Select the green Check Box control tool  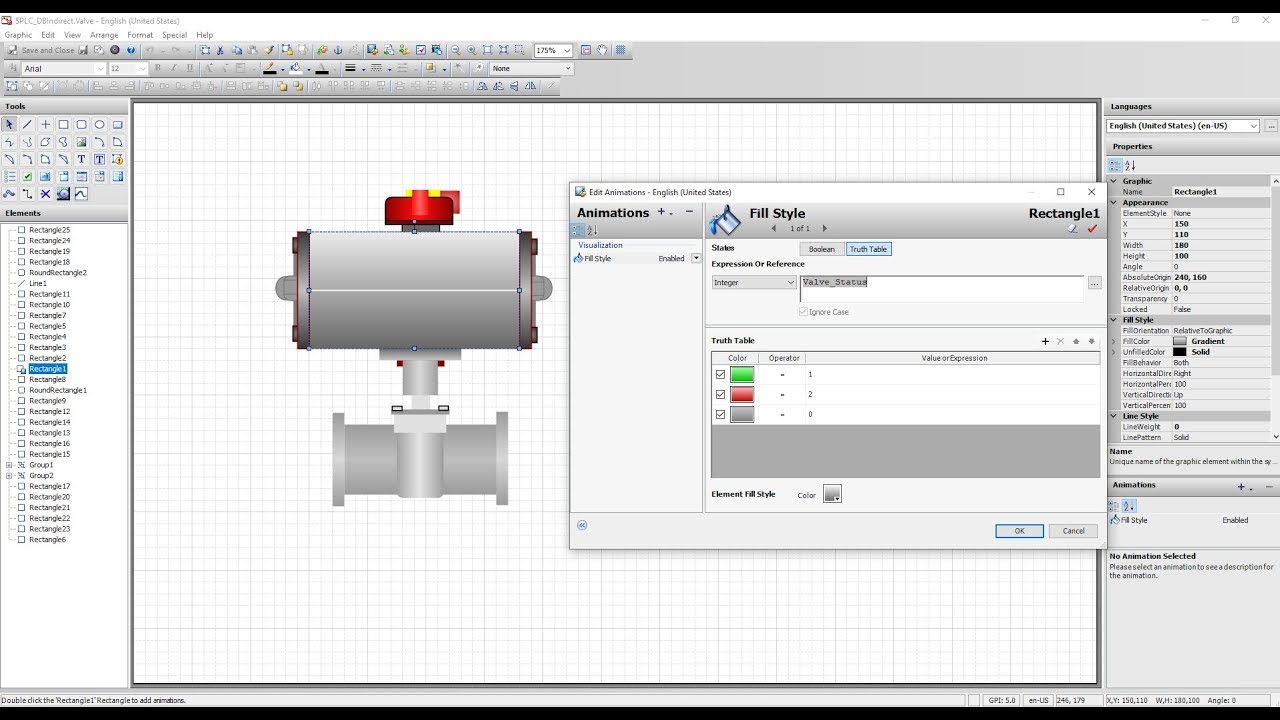pyautogui.click(x=27, y=177)
